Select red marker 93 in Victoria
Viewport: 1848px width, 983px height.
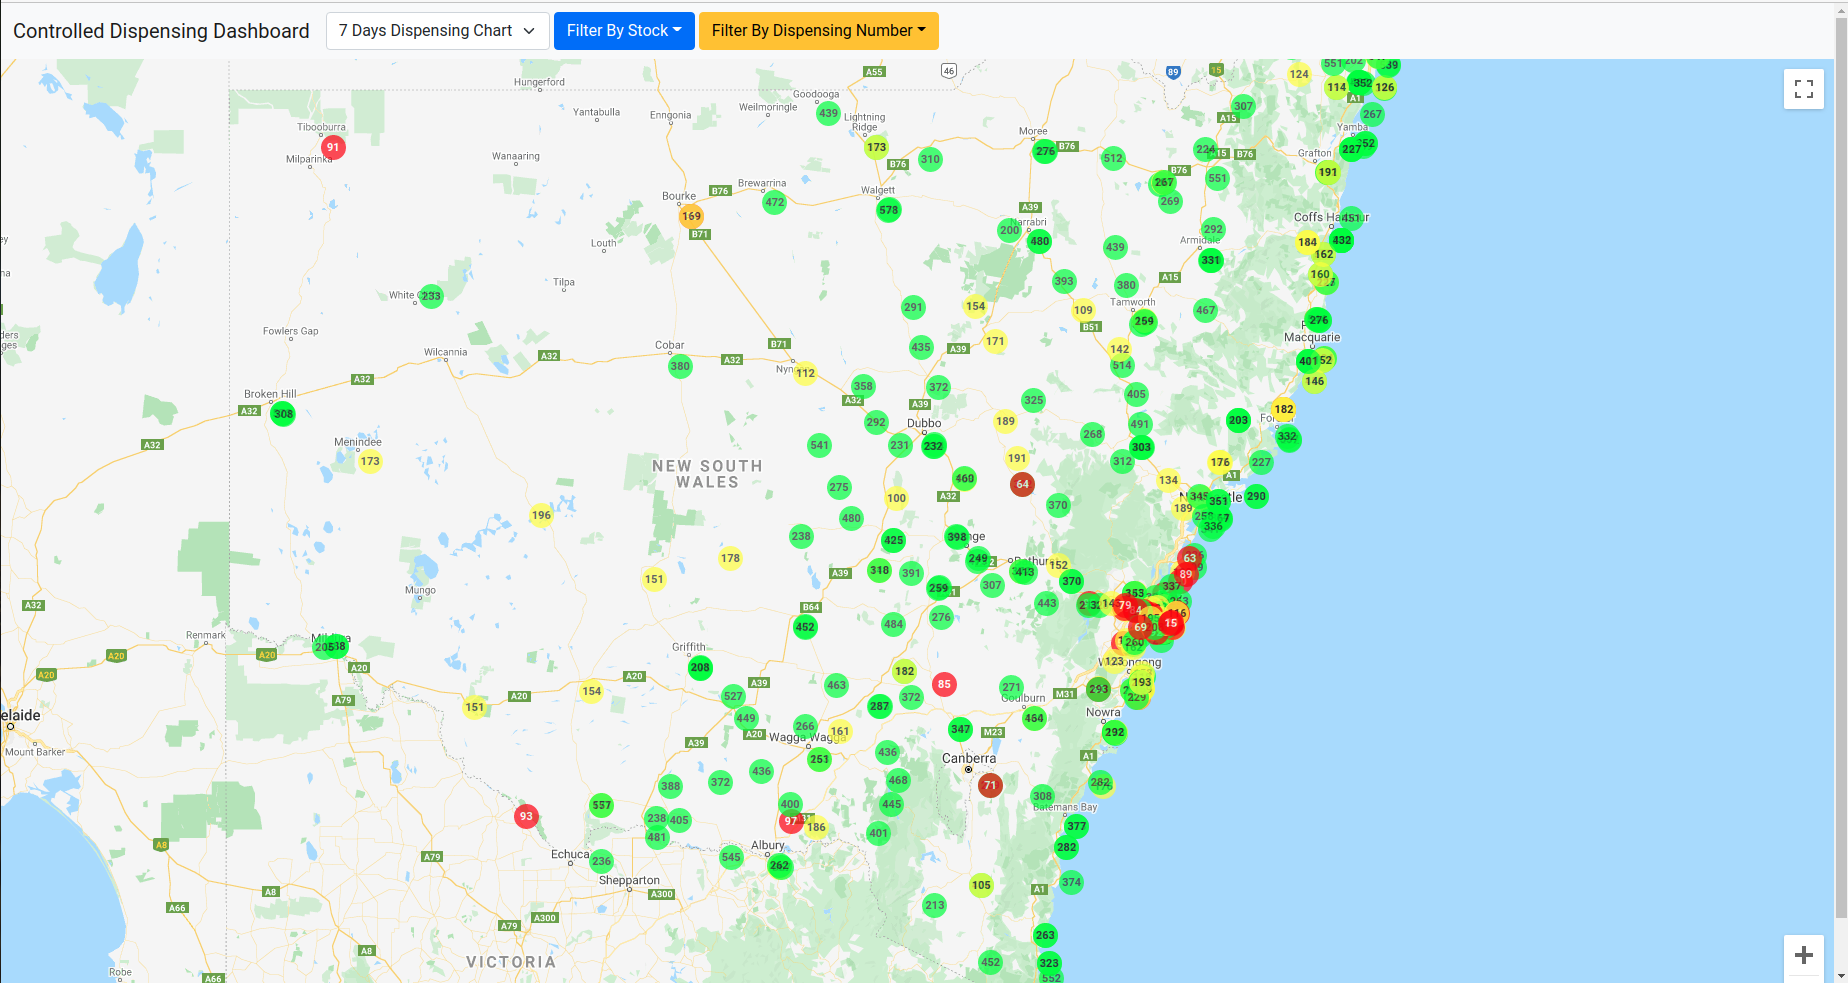point(526,816)
